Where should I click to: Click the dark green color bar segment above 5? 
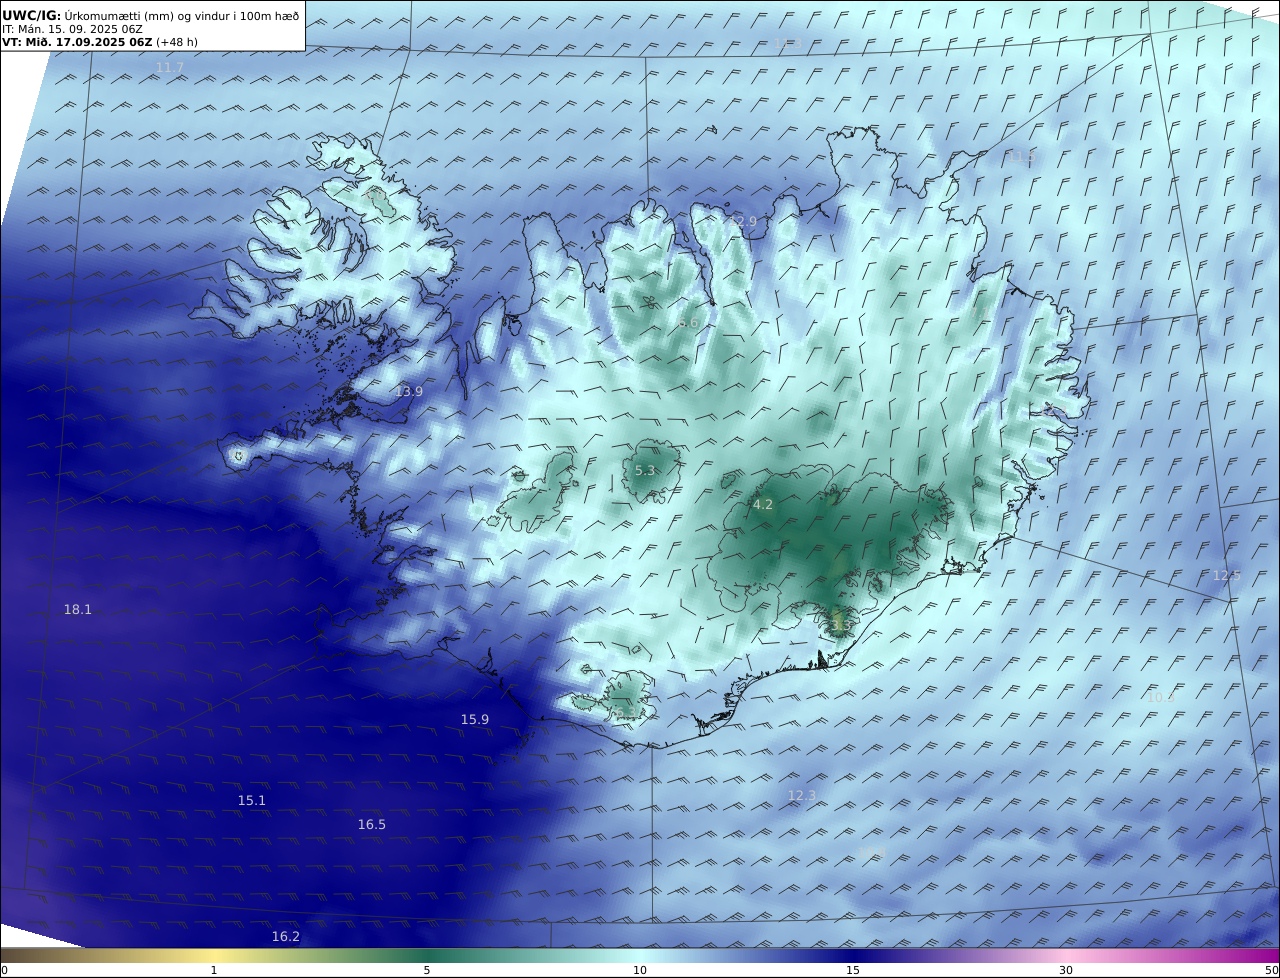pos(427,955)
